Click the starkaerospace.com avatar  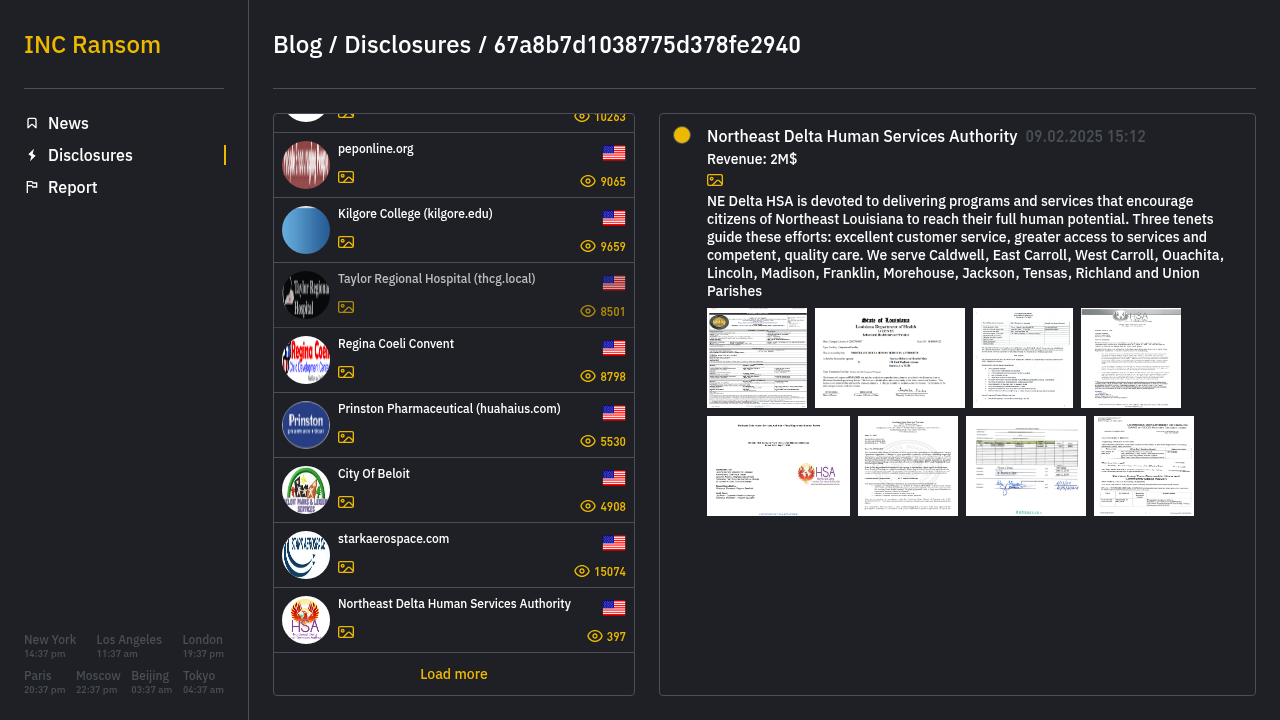click(306, 555)
